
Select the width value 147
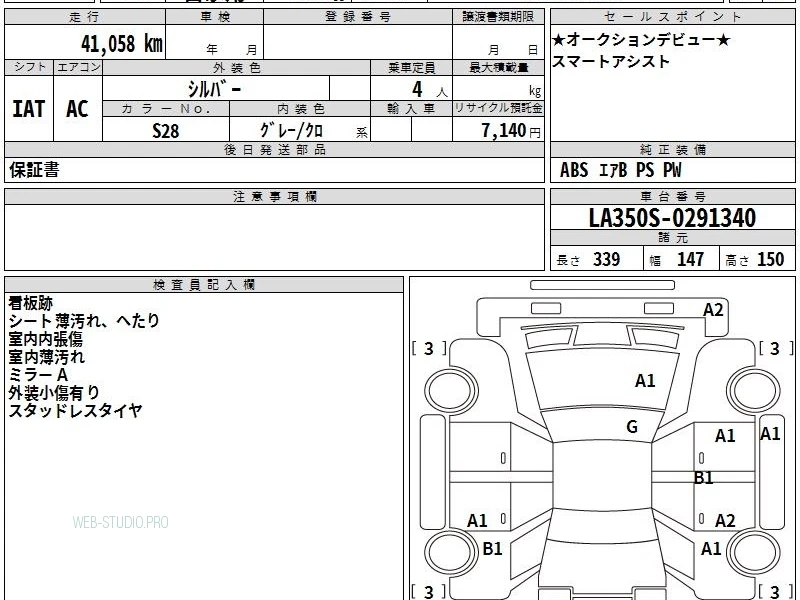coord(690,260)
